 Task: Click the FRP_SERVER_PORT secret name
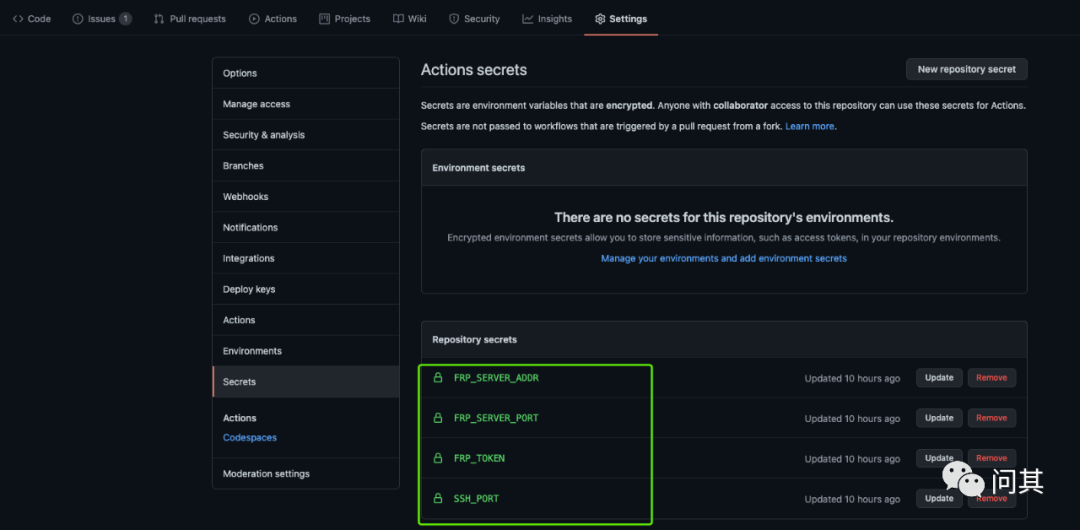496,418
